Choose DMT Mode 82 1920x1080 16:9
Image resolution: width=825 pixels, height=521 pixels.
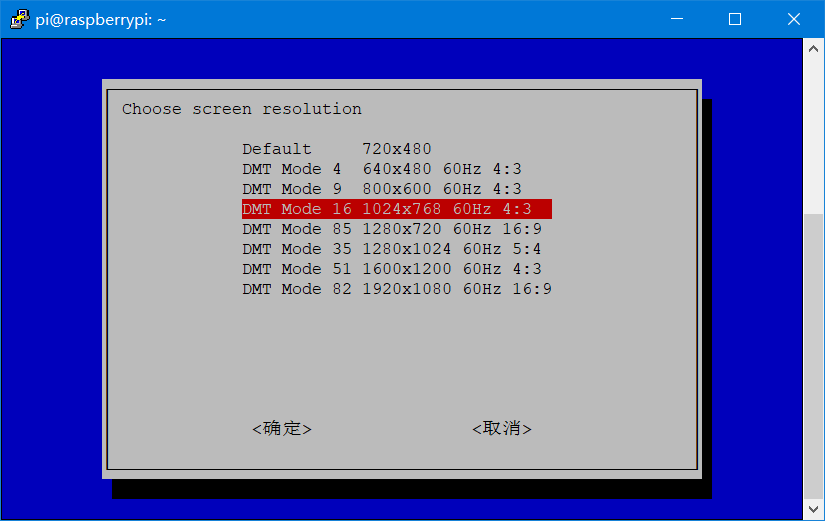tap(397, 289)
